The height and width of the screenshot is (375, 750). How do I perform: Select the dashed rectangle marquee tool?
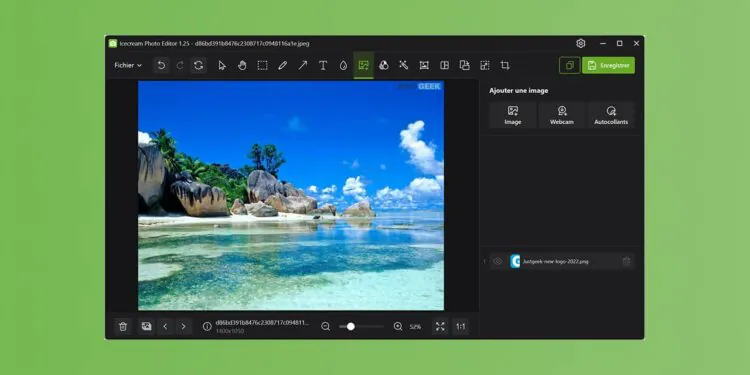(x=262, y=66)
